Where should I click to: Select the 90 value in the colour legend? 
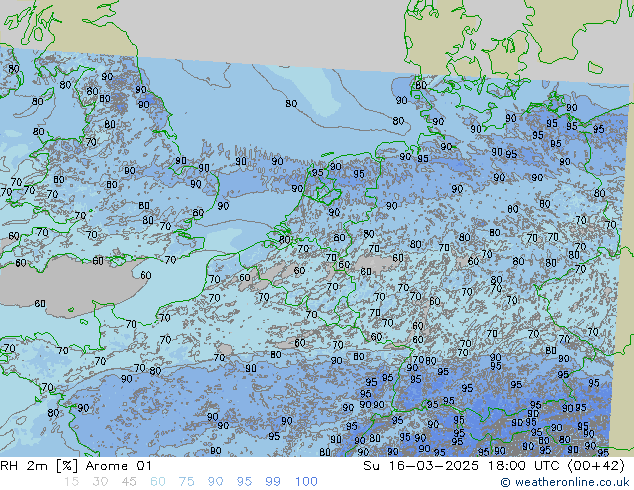215,482
